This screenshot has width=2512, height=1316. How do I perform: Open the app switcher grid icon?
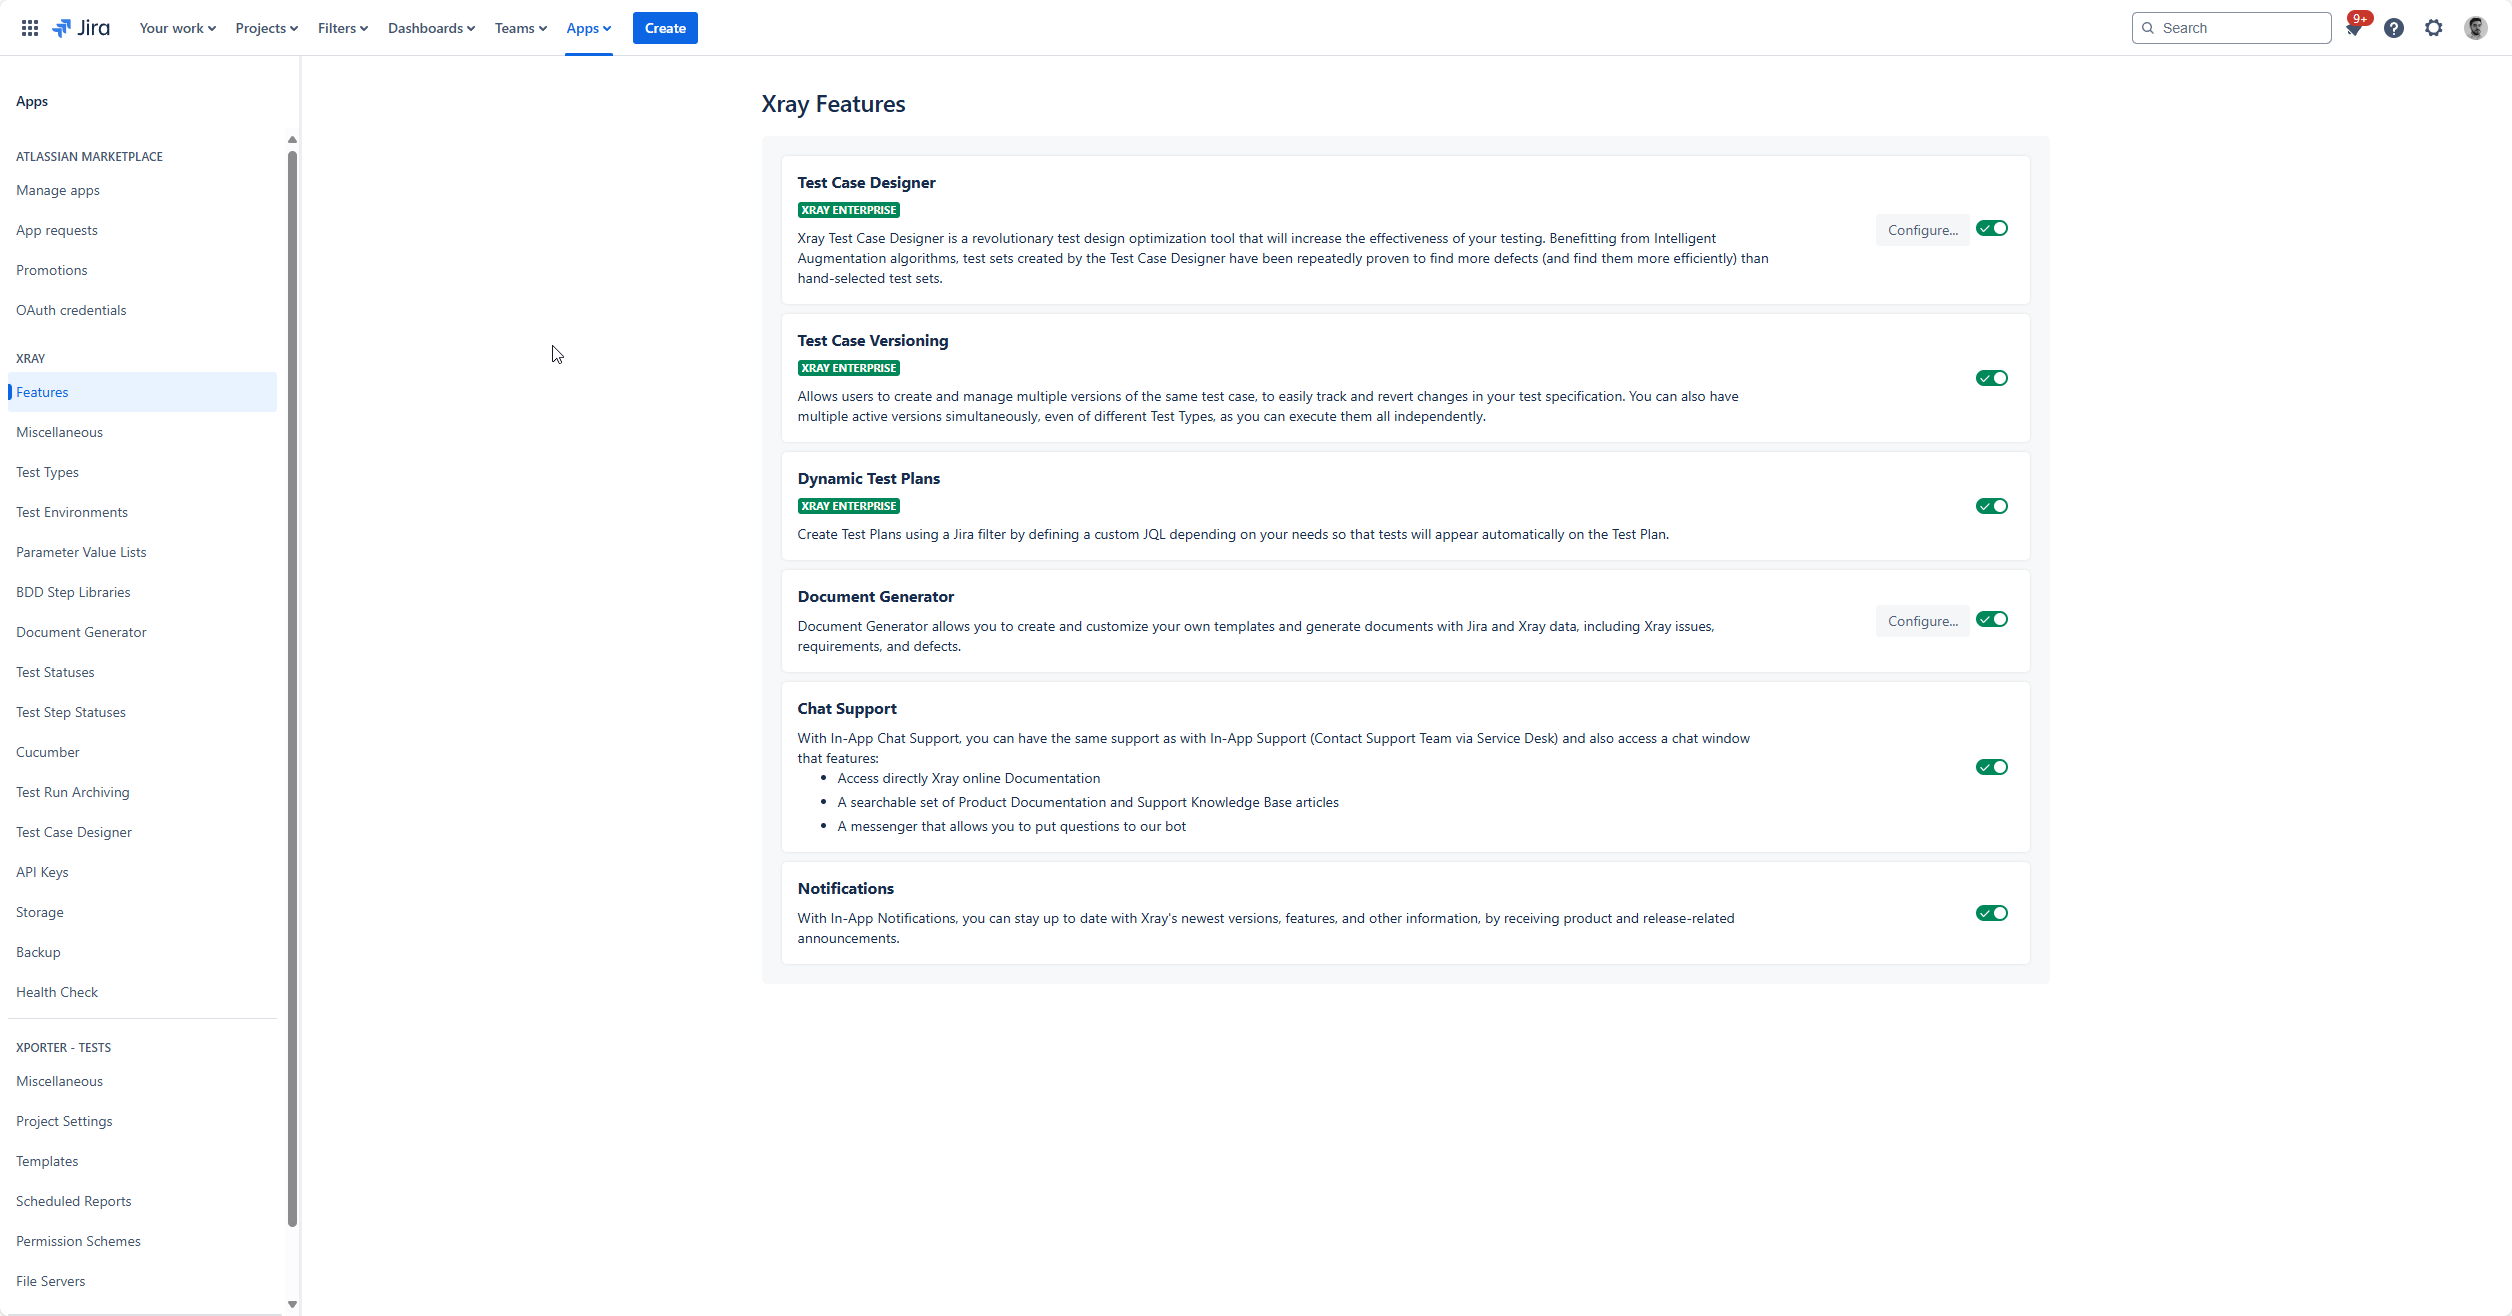click(x=30, y=28)
